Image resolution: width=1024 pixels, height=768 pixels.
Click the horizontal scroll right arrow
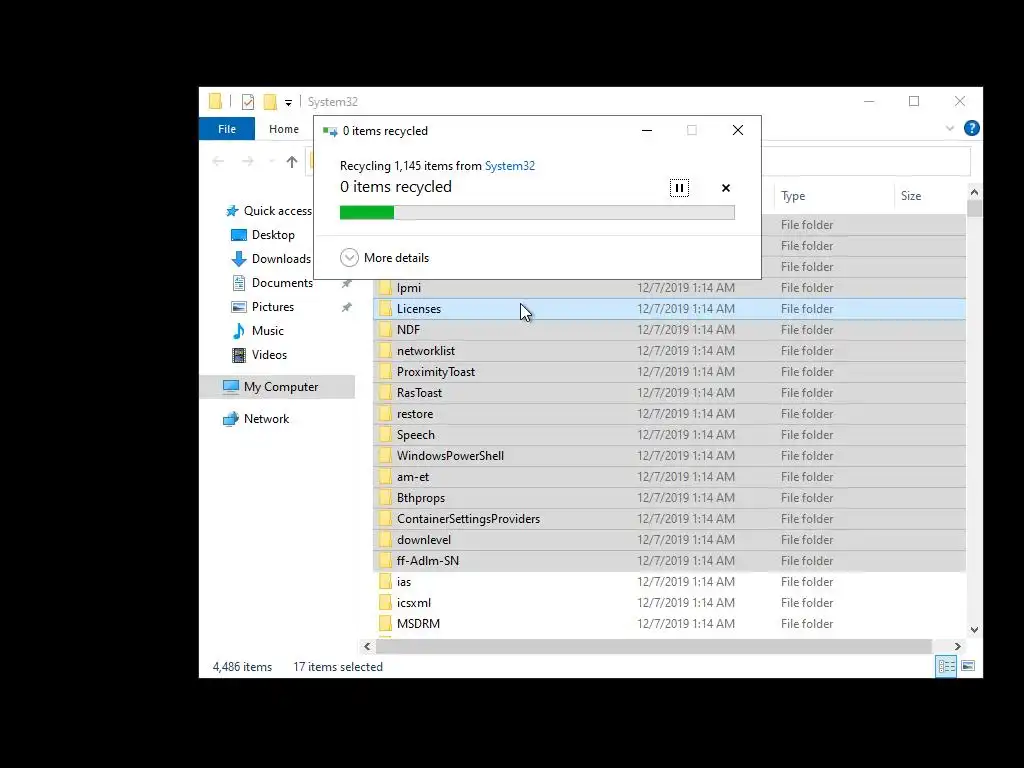click(958, 647)
